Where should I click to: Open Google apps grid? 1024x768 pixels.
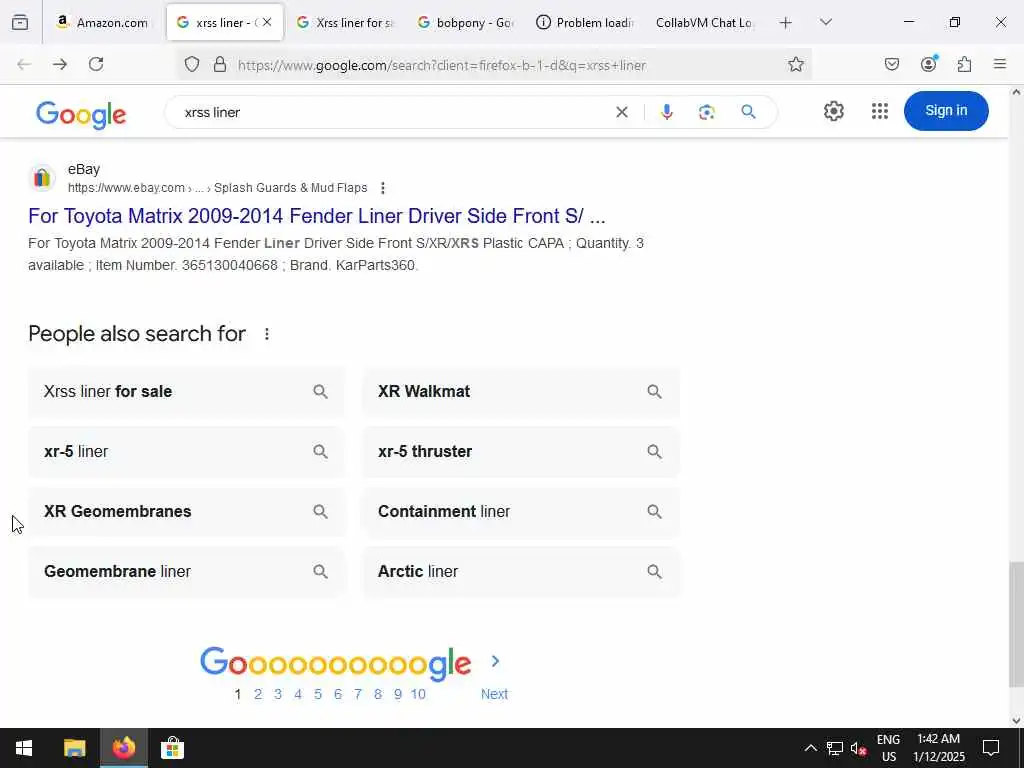point(880,111)
